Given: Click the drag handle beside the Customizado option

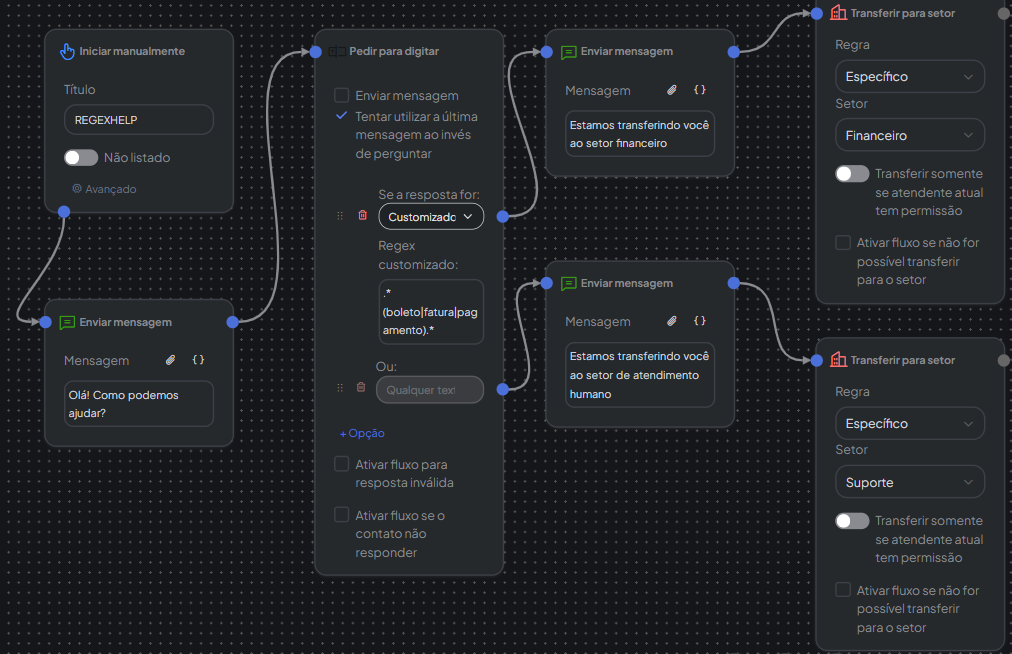Looking at the screenshot, I should tap(340, 216).
